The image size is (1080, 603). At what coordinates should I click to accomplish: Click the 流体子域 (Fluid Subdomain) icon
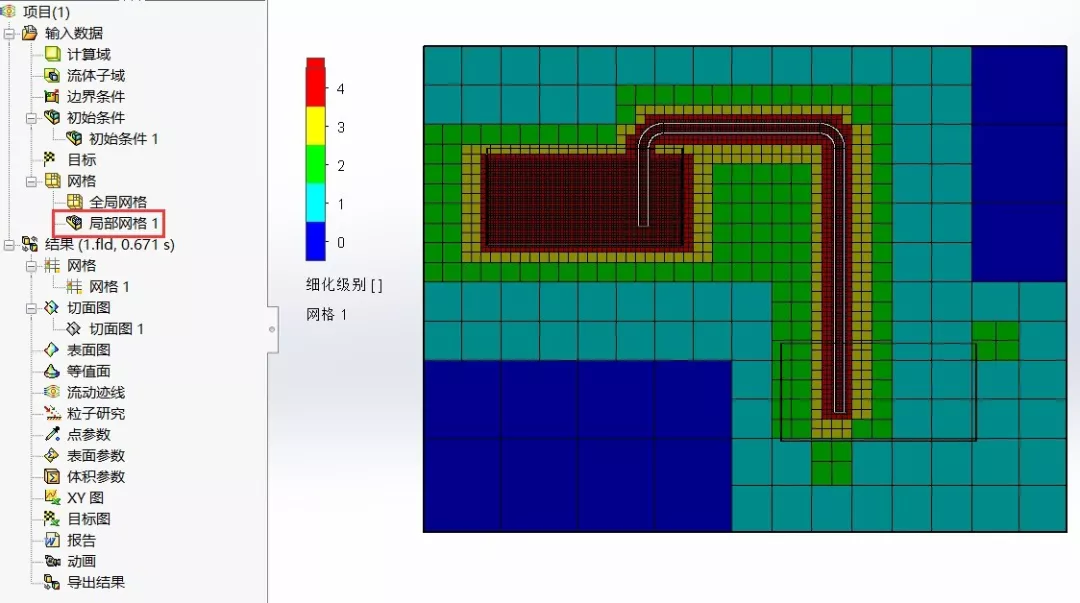point(50,75)
